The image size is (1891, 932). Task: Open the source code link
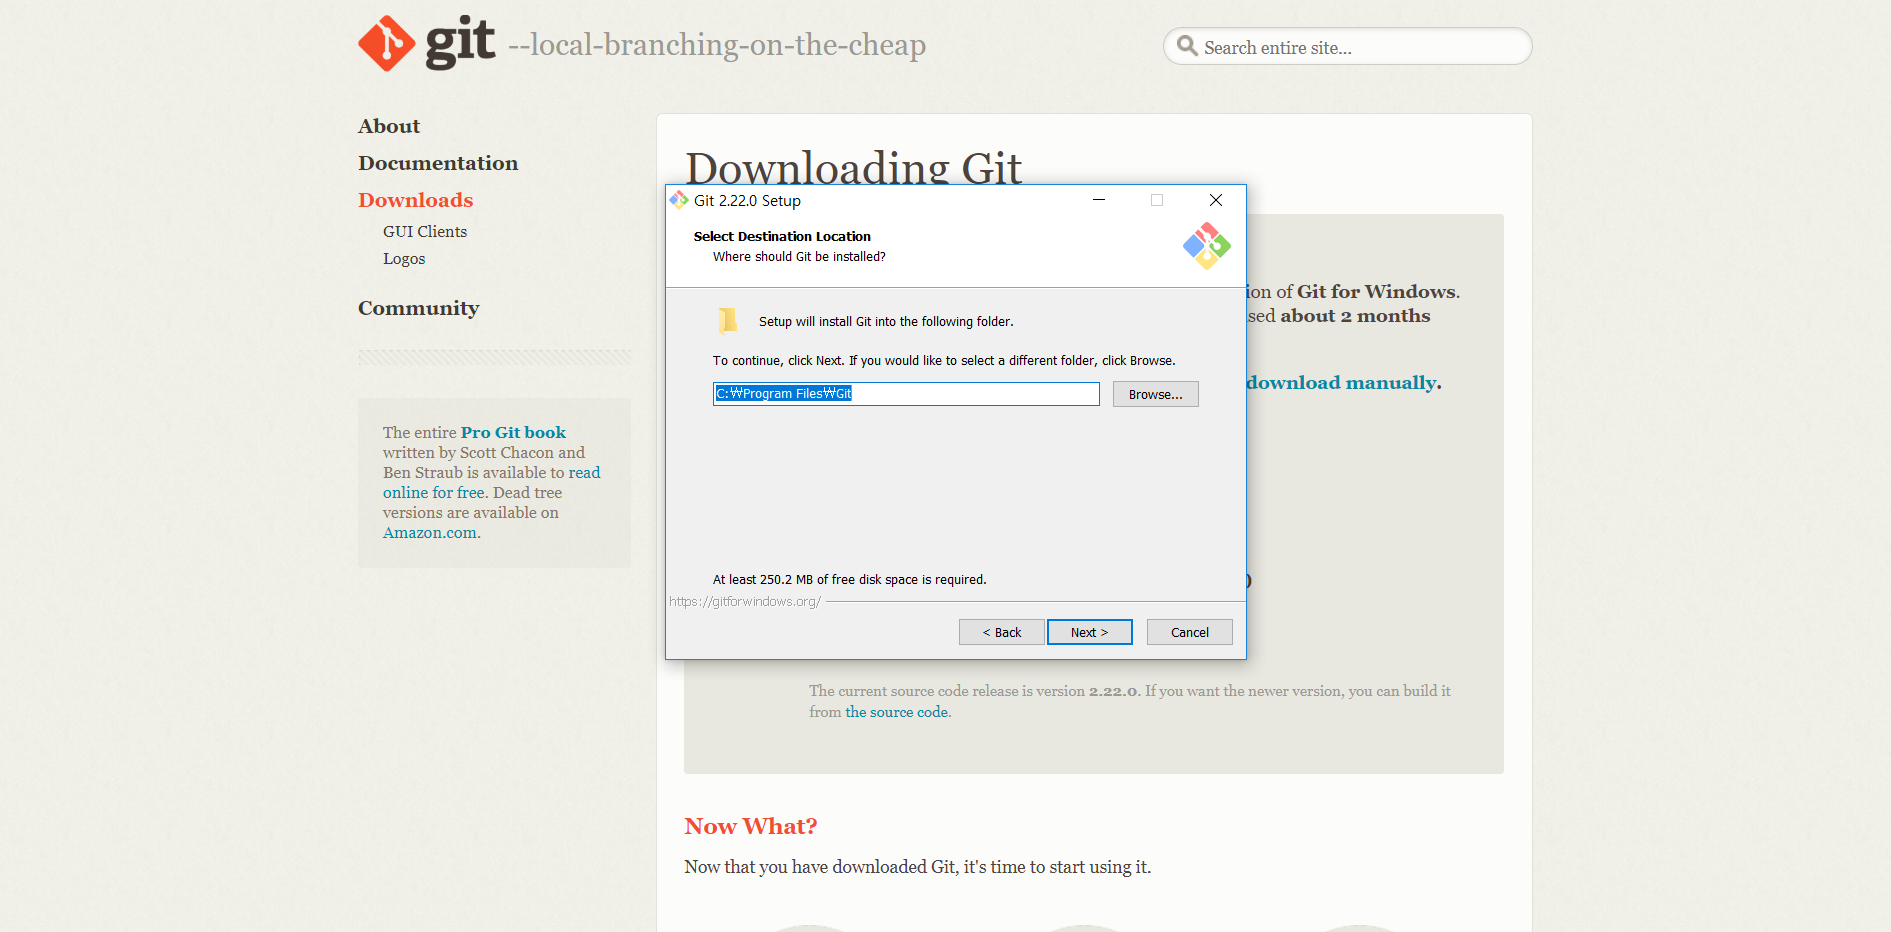tap(896, 712)
